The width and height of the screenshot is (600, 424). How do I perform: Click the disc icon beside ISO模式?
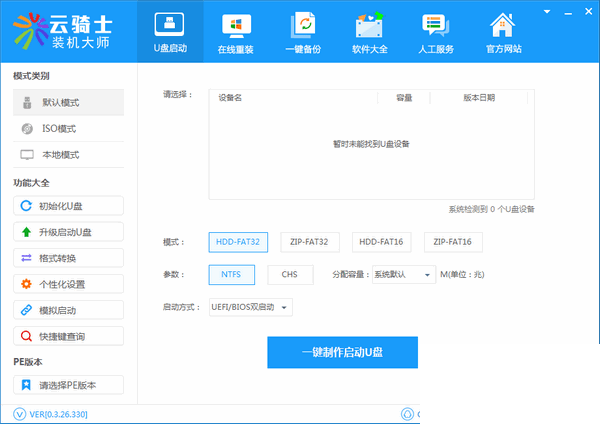click(27, 129)
